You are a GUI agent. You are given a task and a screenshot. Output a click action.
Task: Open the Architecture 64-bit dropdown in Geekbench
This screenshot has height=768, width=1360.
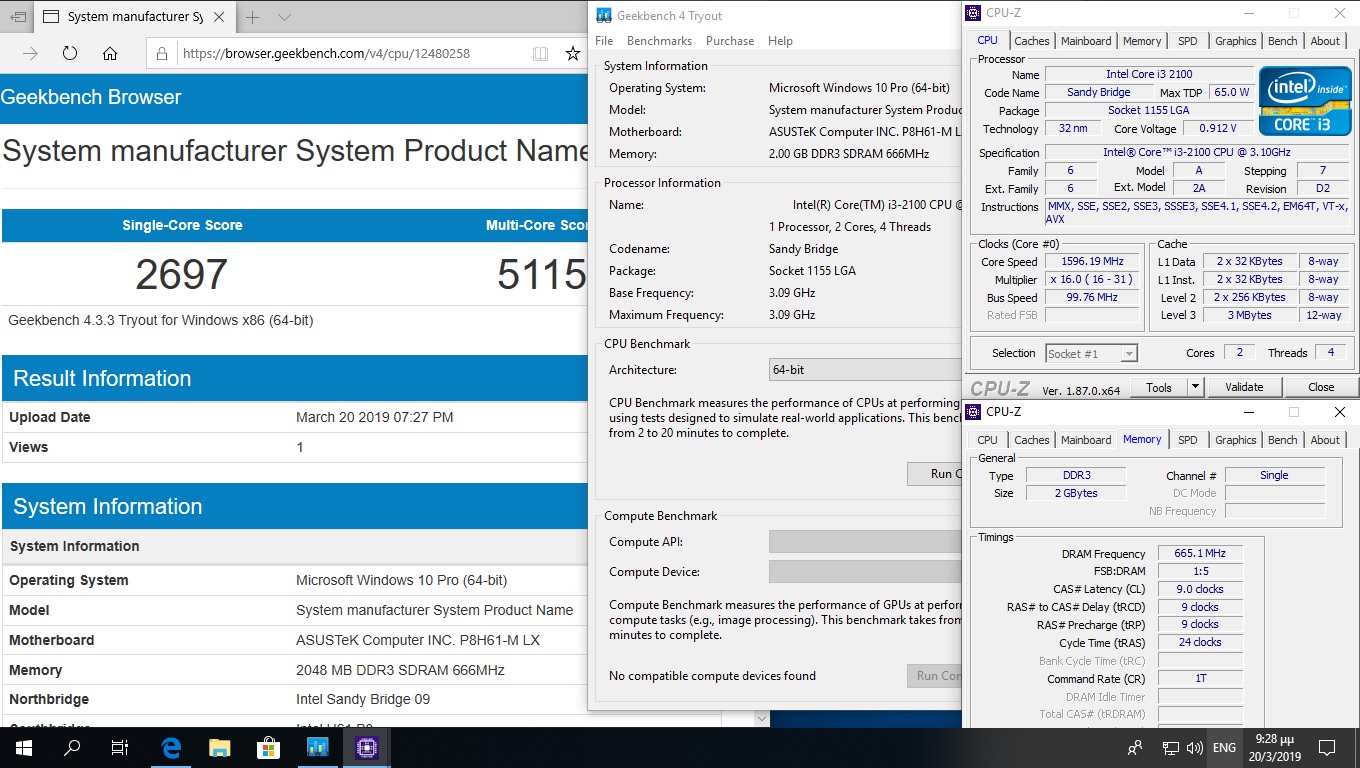click(x=865, y=370)
